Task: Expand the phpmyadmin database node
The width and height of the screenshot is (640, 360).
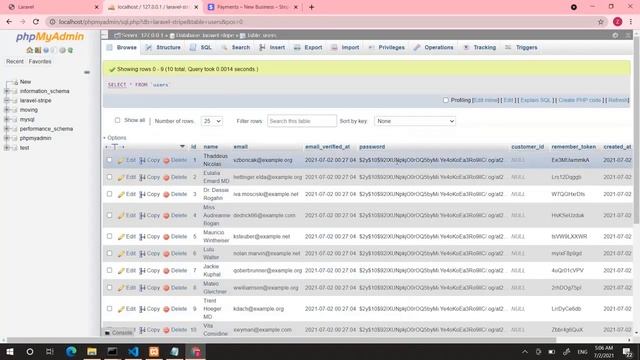Action: (x=7, y=138)
